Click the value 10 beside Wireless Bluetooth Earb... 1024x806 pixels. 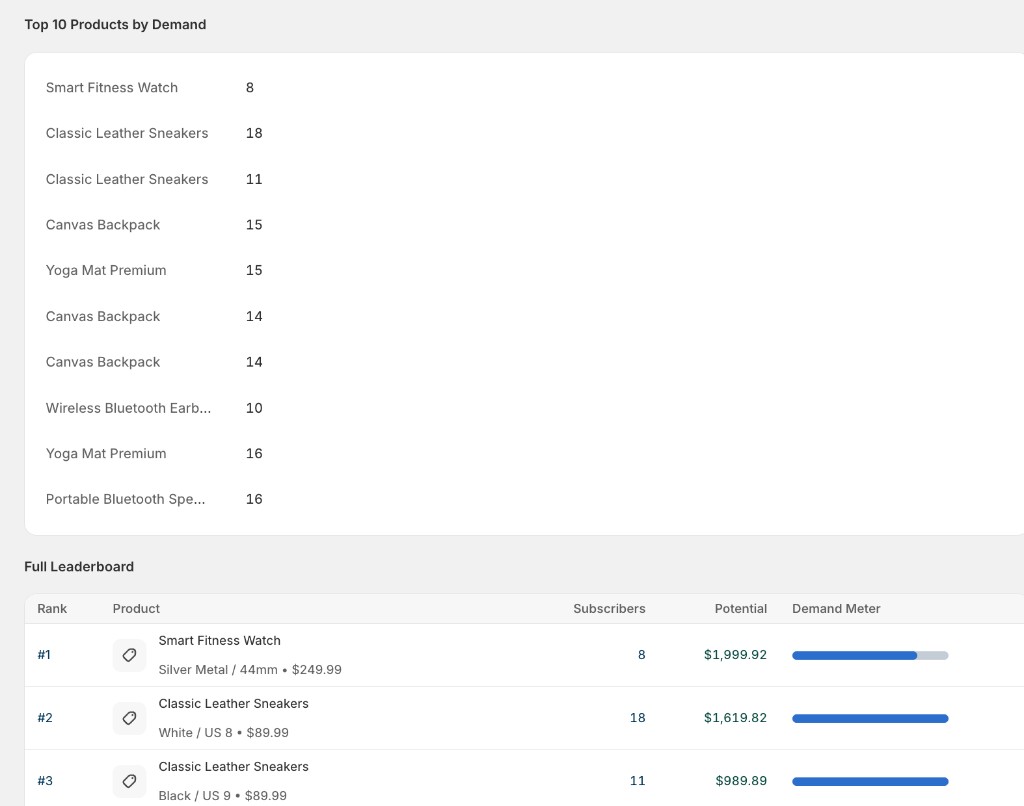pyautogui.click(x=254, y=408)
